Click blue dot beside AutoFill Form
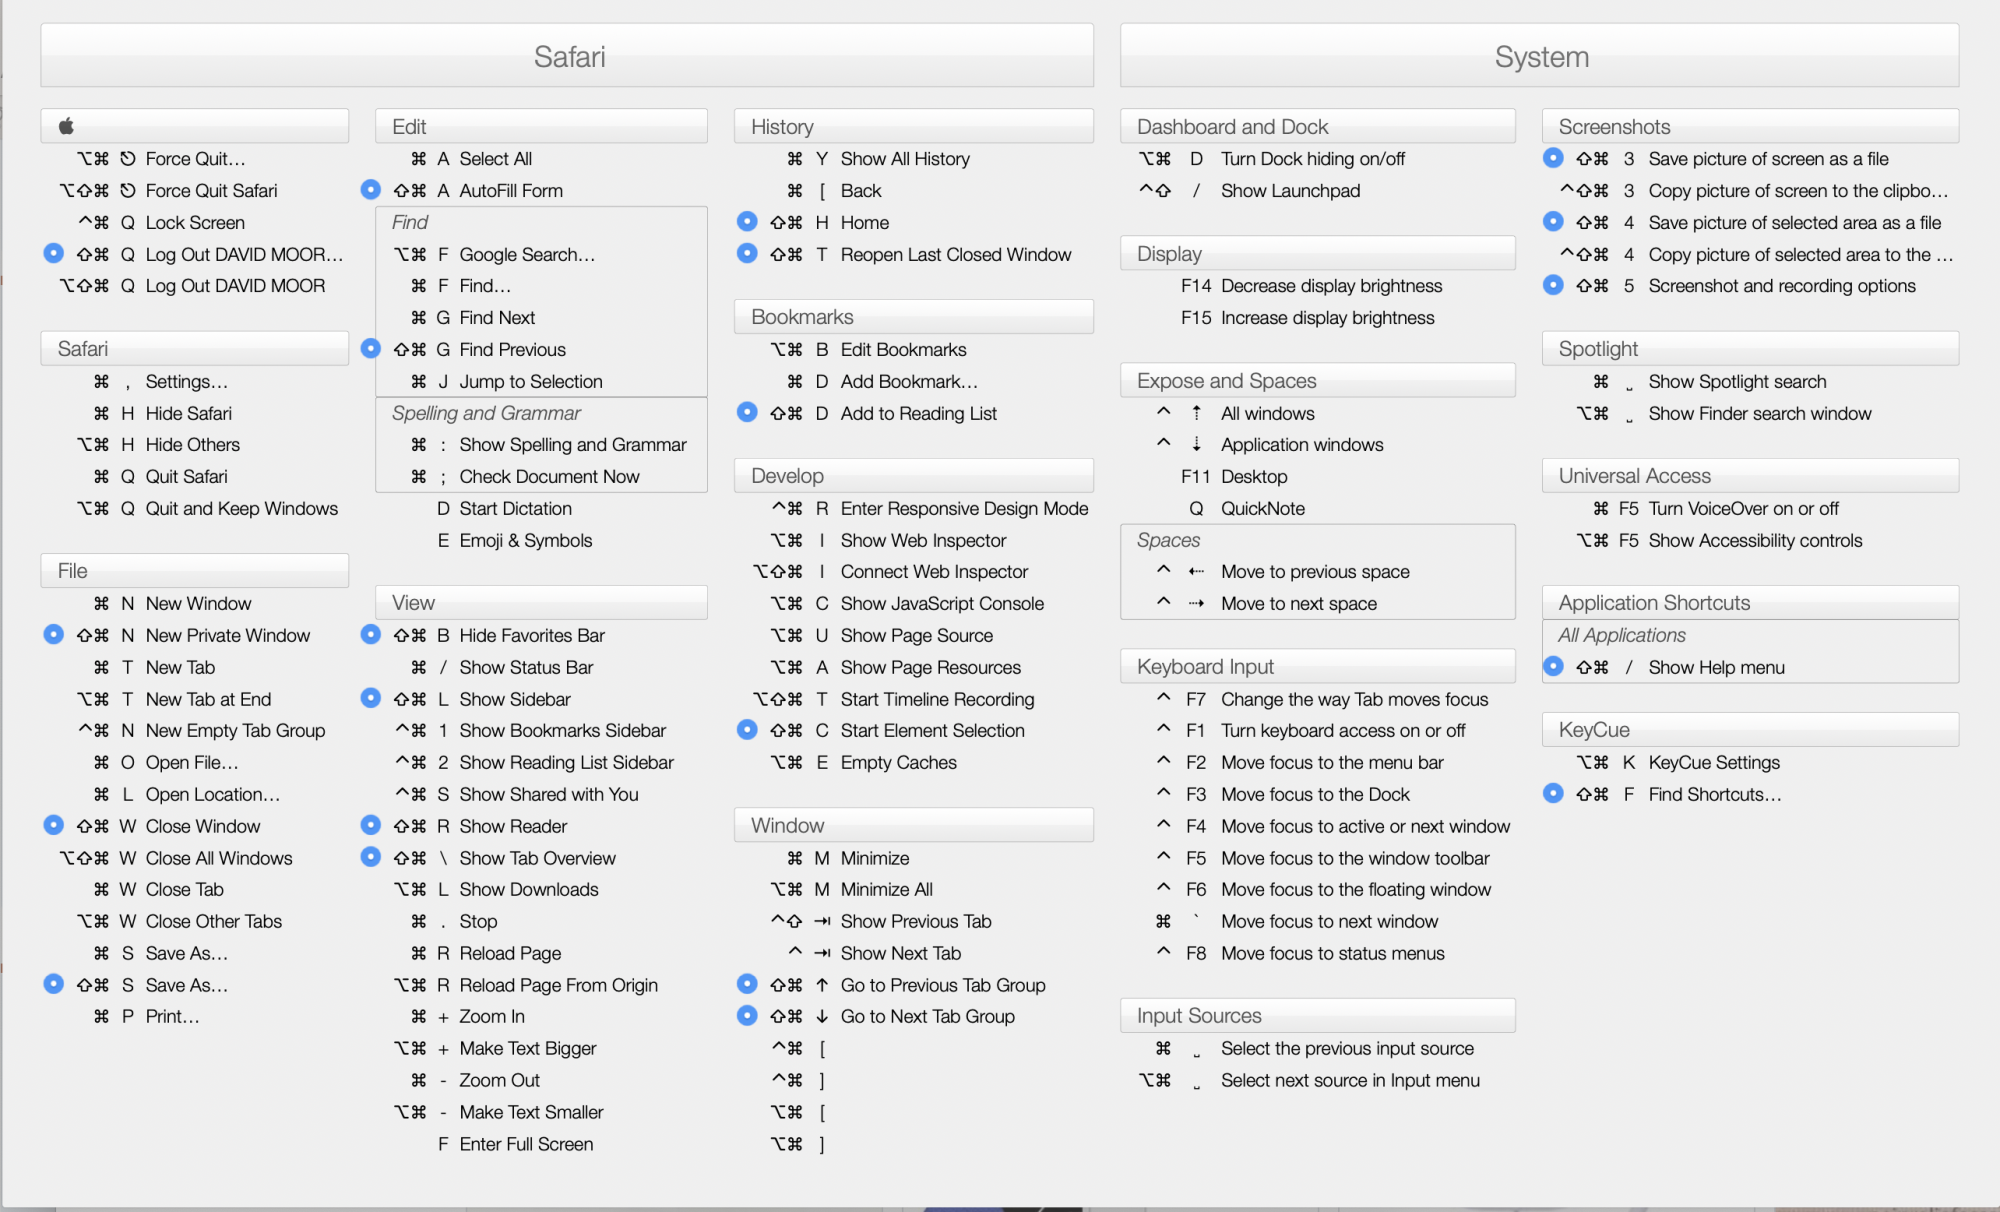This screenshot has height=1212, width=2000. 371,190
